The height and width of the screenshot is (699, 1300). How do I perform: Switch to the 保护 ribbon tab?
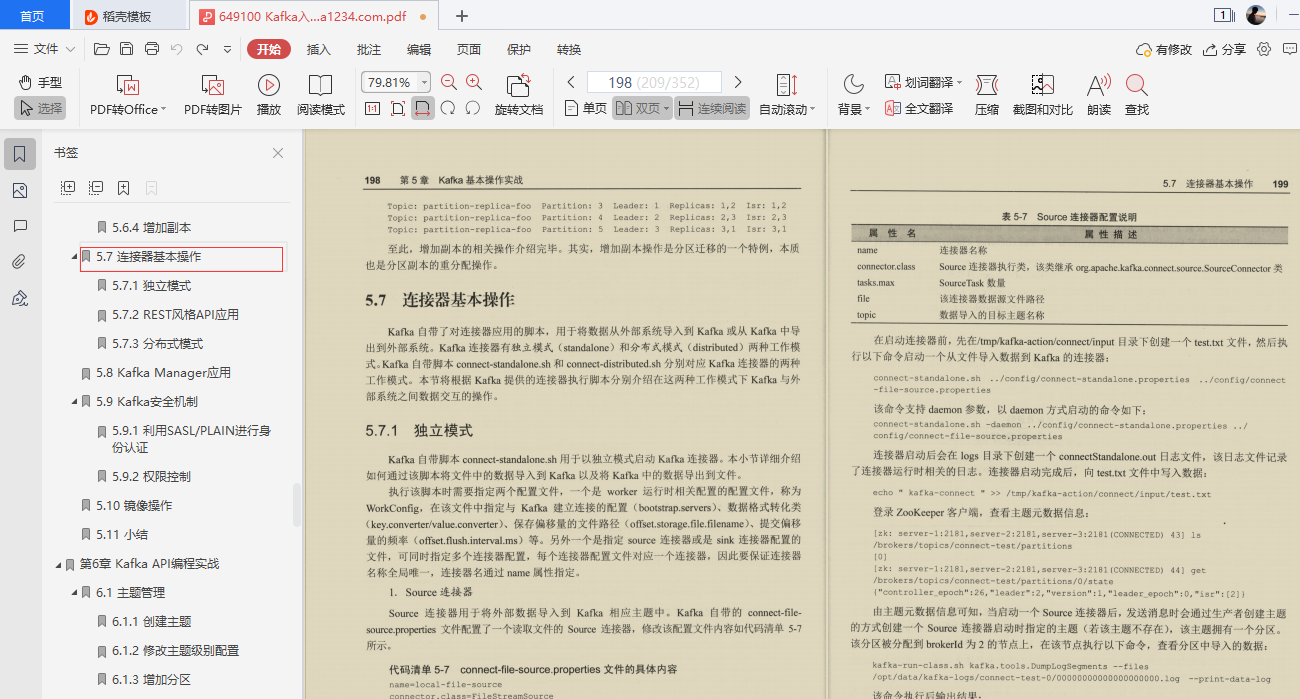[519, 49]
